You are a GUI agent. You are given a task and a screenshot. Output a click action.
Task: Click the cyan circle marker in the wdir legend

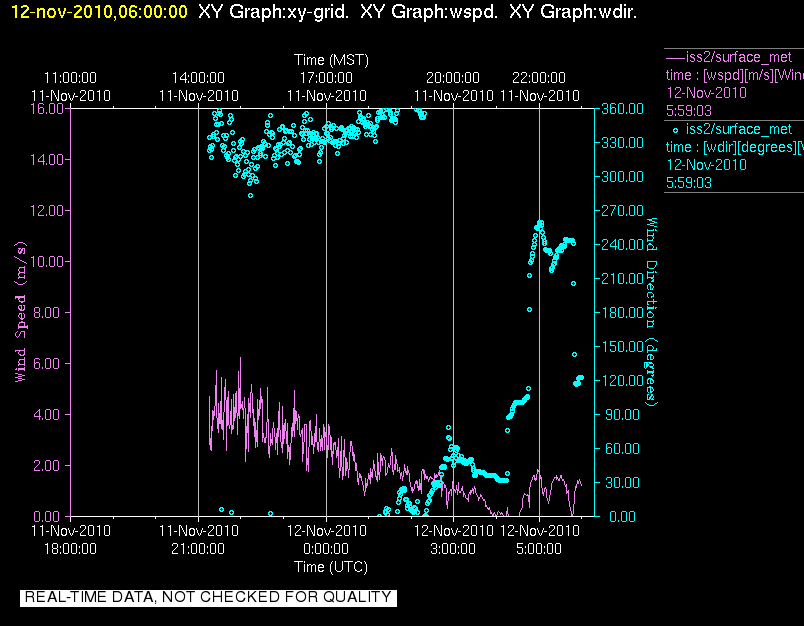(675, 131)
